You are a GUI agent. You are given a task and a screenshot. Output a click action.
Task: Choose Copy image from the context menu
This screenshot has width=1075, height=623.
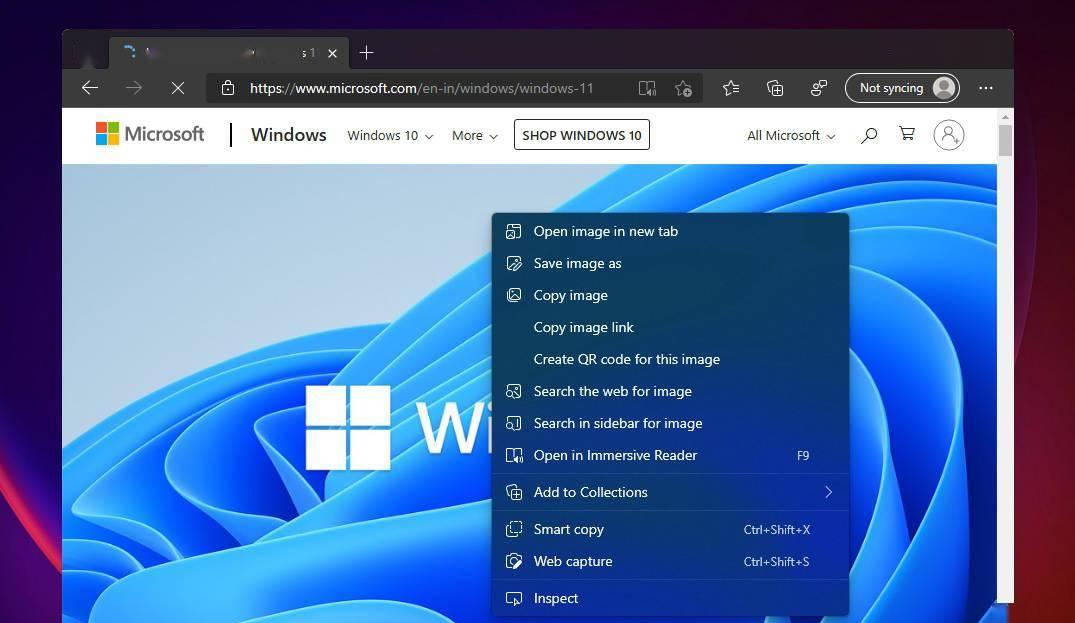(670, 295)
